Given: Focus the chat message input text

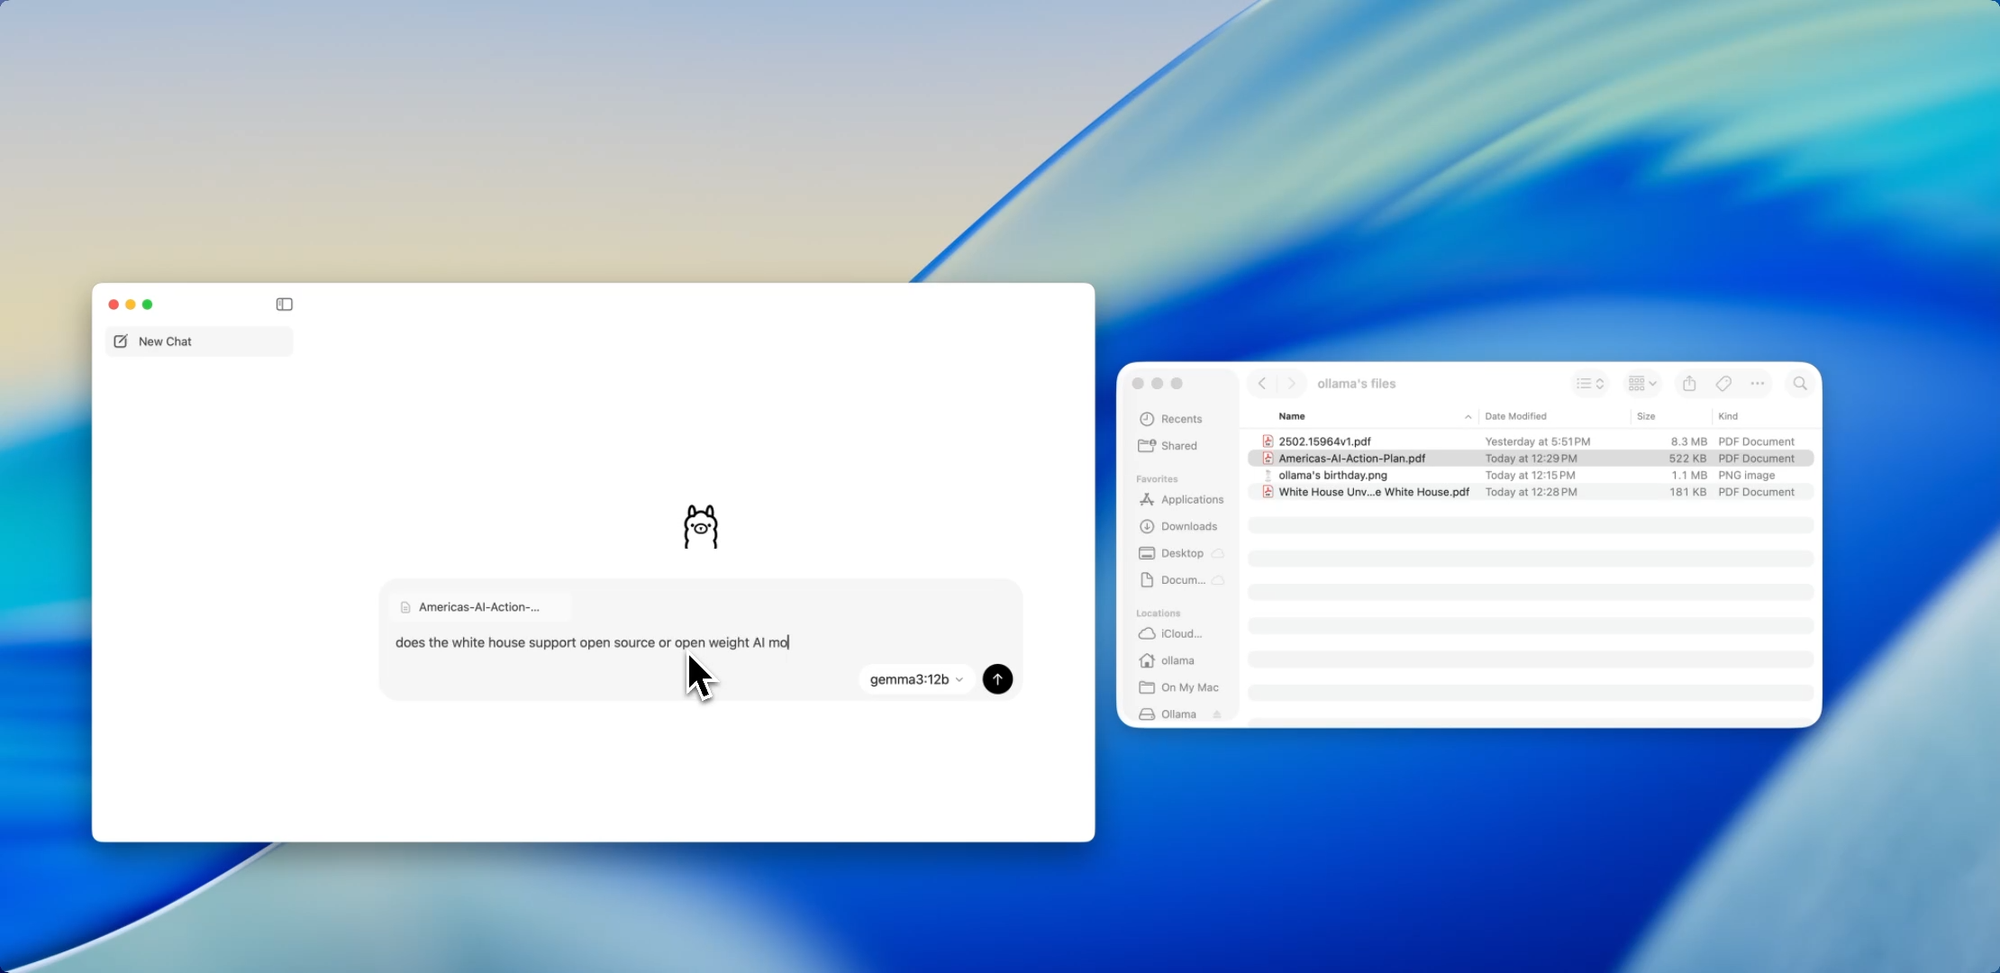Looking at the screenshot, I should (592, 642).
